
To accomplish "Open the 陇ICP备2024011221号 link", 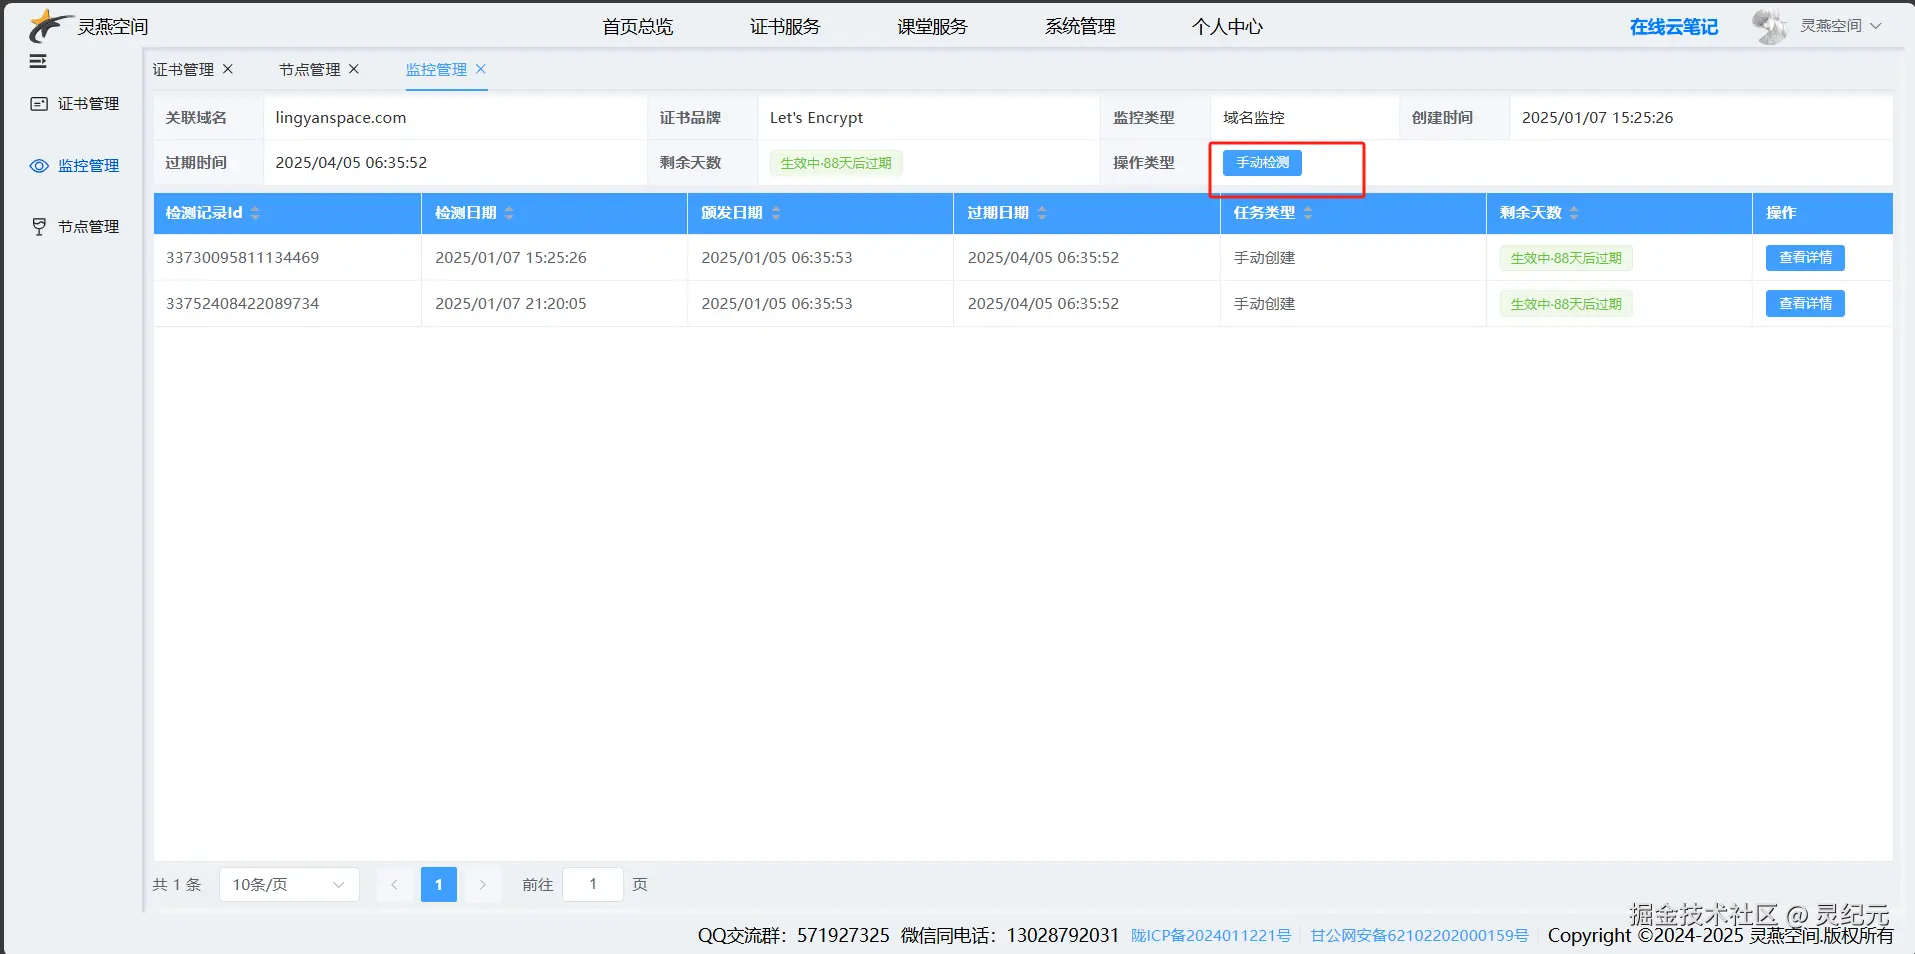I will 1211,936.
